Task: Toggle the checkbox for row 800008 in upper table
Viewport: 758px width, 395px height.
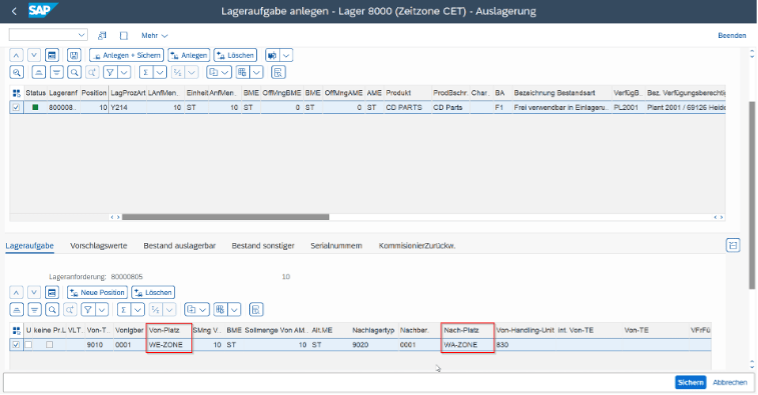Action: point(16,107)
